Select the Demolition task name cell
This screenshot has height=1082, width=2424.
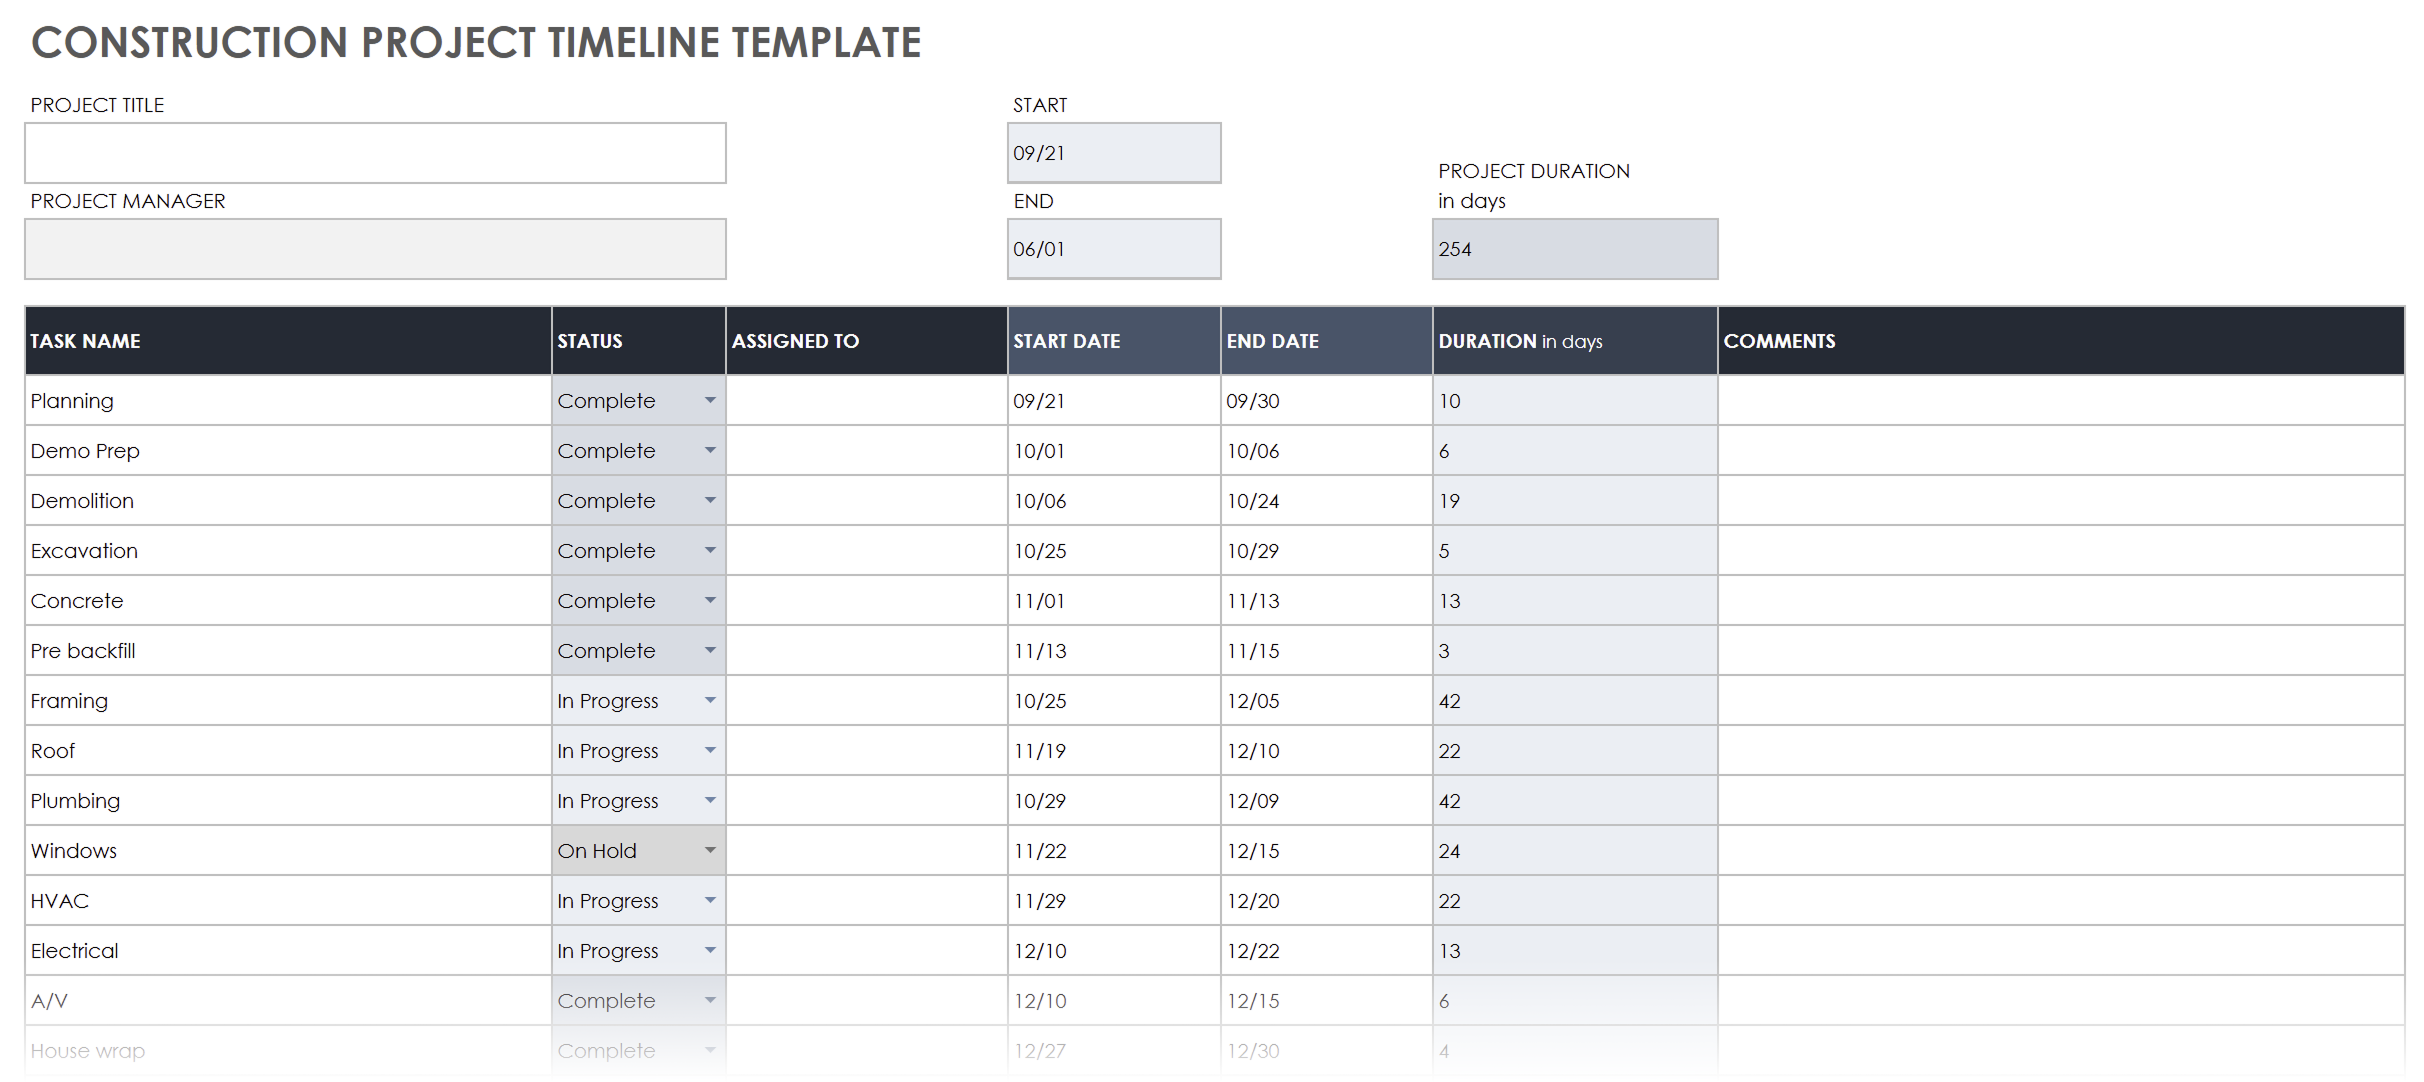[288, 500]
